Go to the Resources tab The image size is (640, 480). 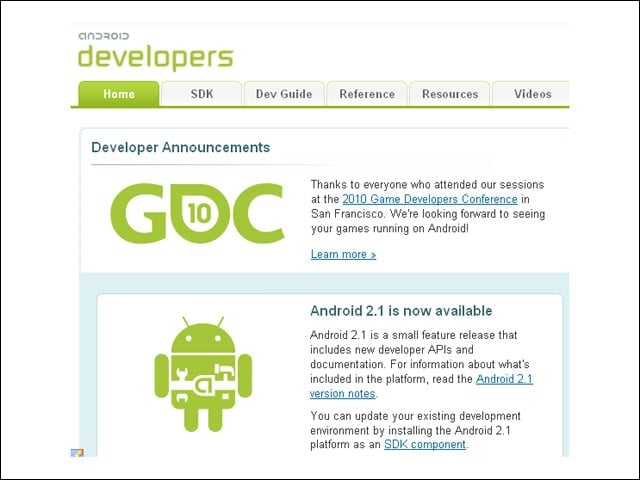pyautogui.click(x=450, y=94)
